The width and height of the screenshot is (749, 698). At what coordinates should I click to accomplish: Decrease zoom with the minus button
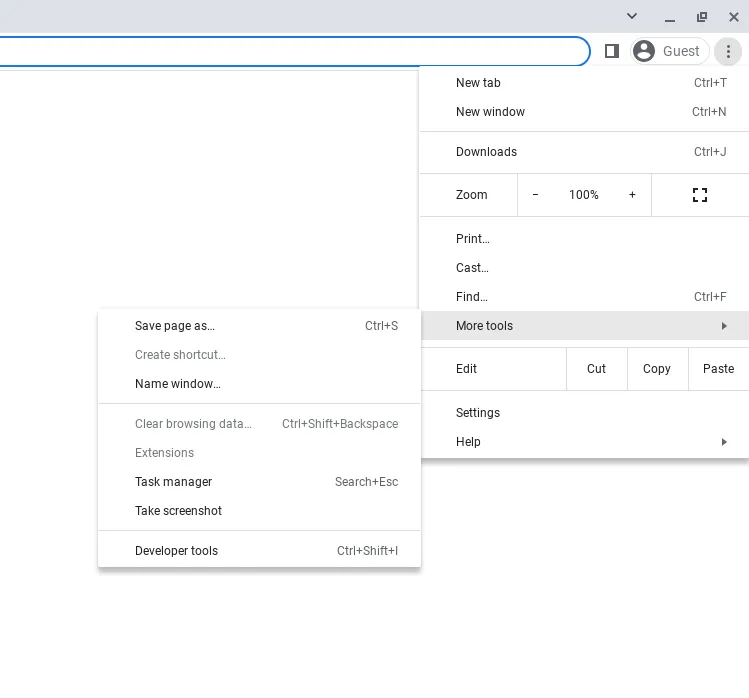click(x=535, y=195)
